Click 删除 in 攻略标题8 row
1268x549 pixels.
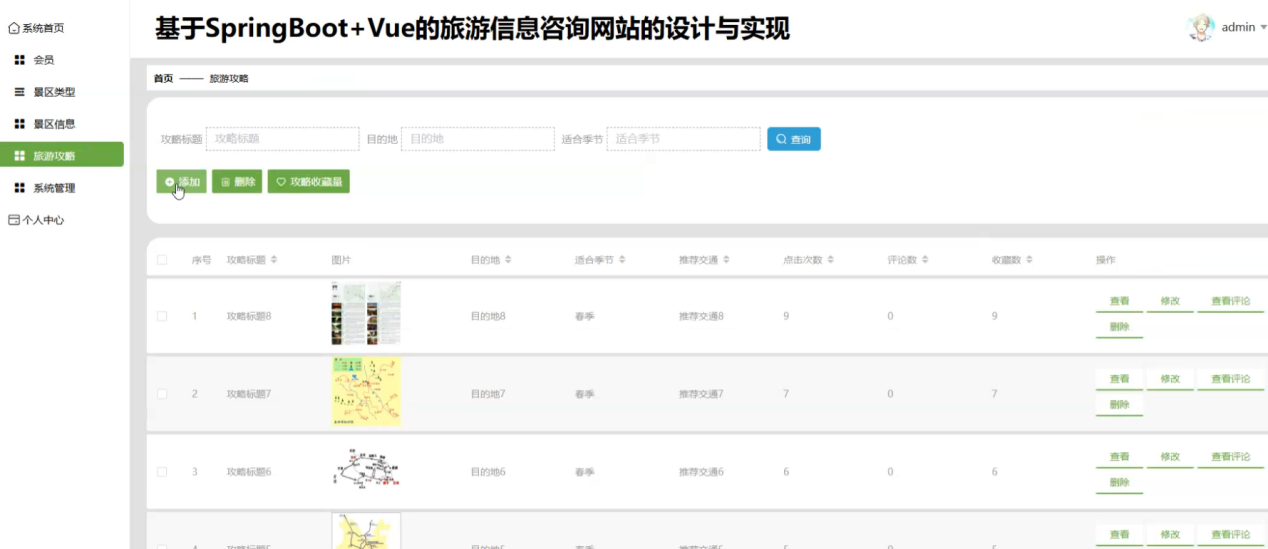(x=1119, y=327)
